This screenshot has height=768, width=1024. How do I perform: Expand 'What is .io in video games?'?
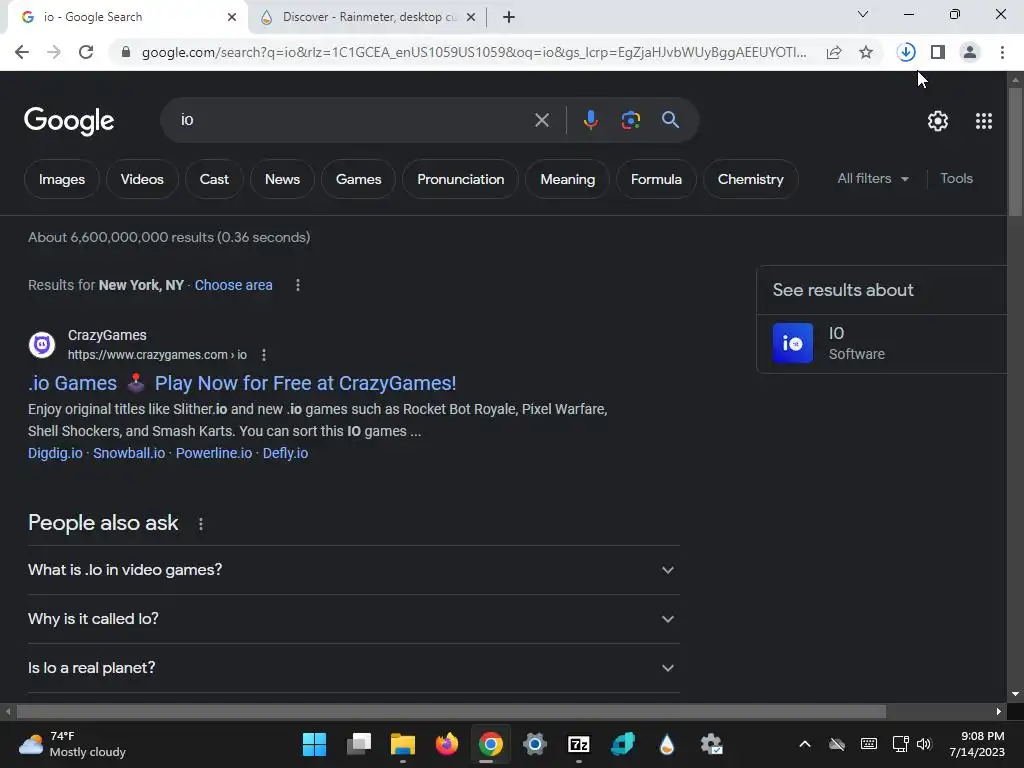pyautogui.click(x=354, y=570)
